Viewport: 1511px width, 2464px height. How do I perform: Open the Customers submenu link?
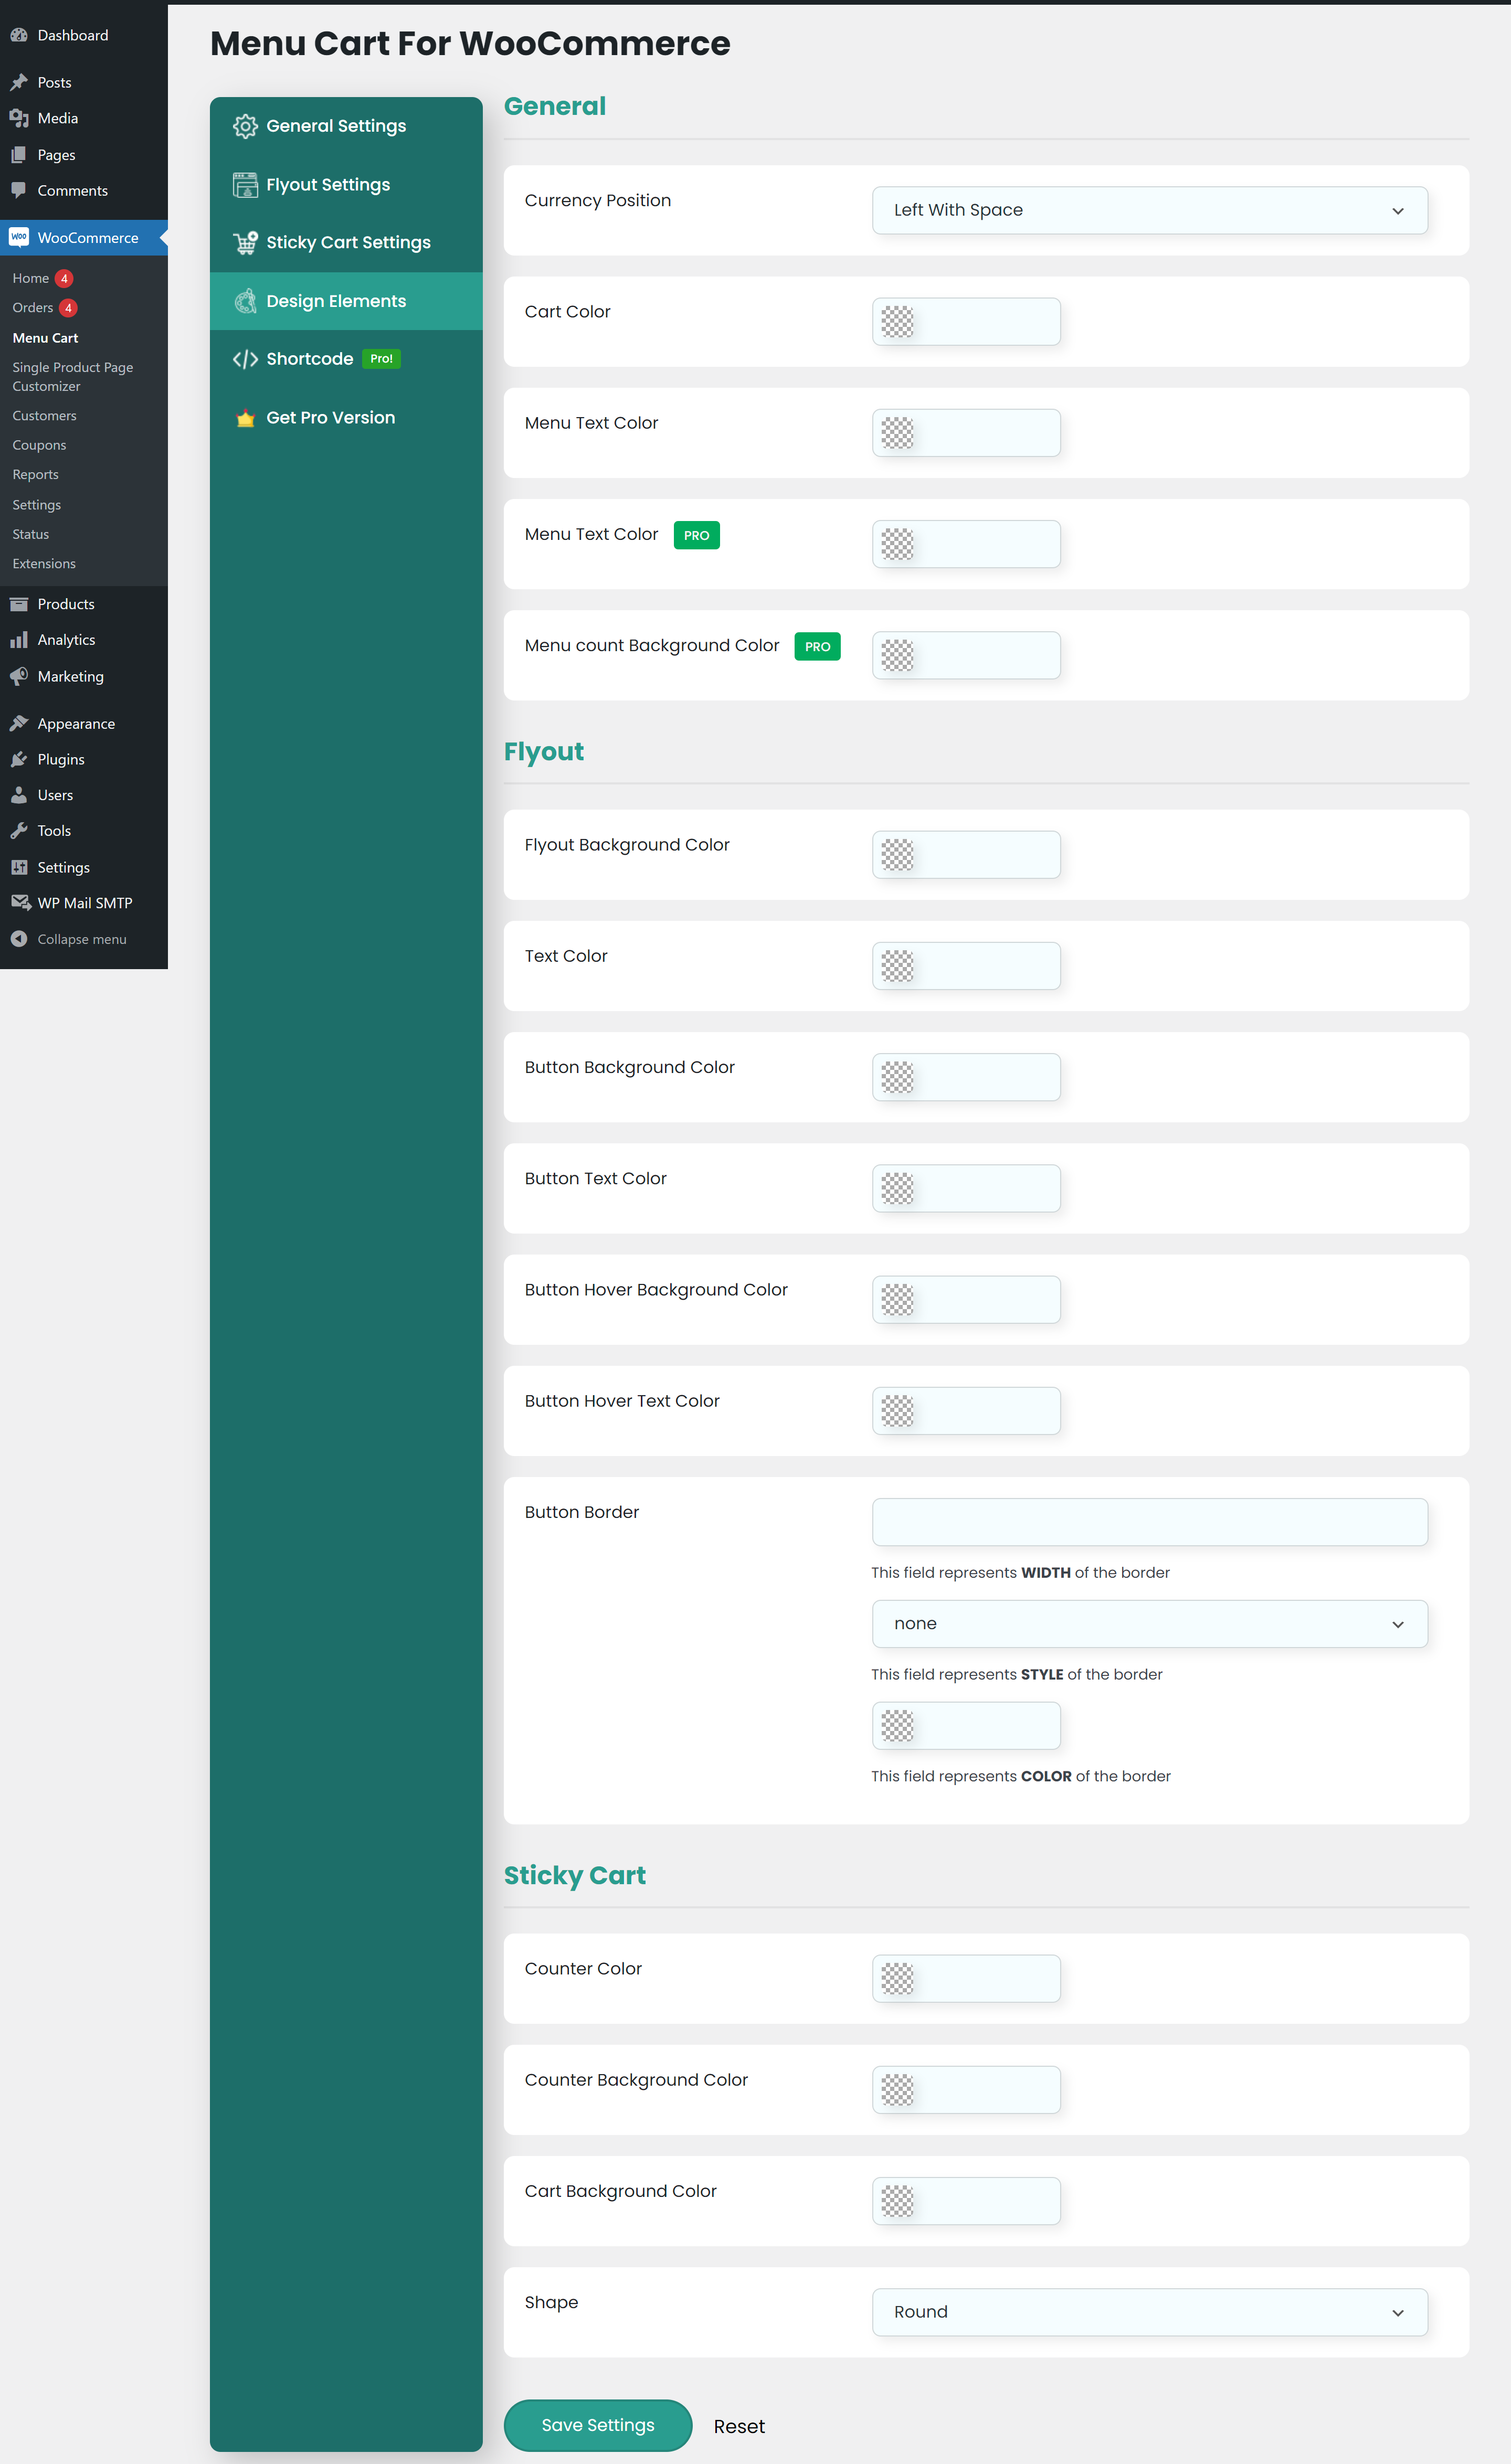44,416
